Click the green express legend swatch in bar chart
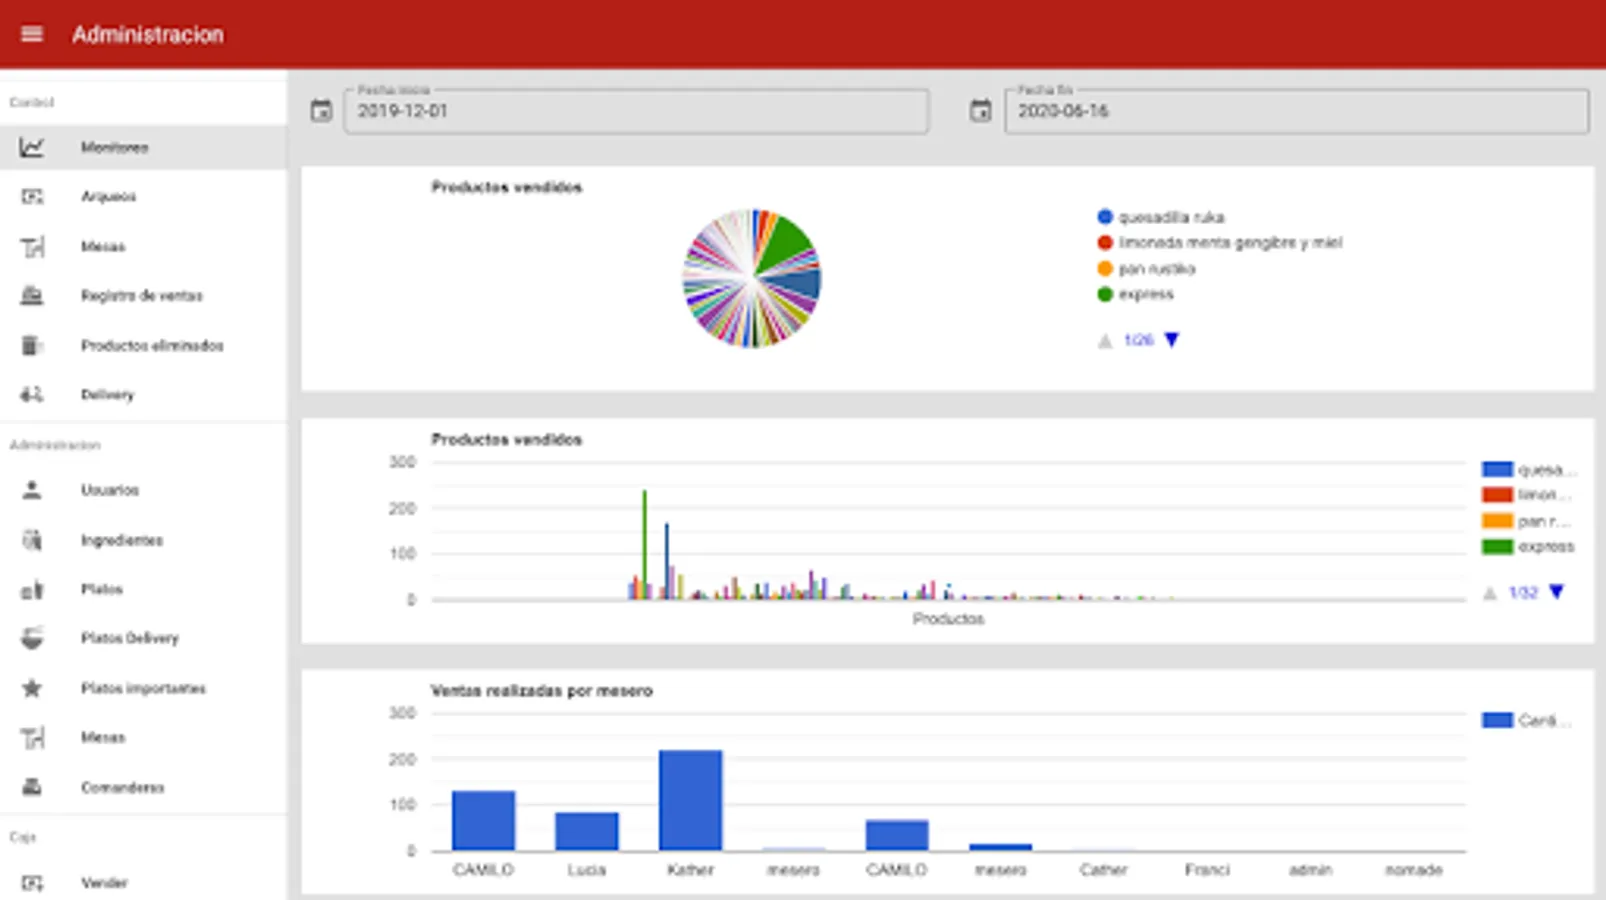This screenshot has height=900, width=1606. pyautogui.click(x=1497, y=546)
